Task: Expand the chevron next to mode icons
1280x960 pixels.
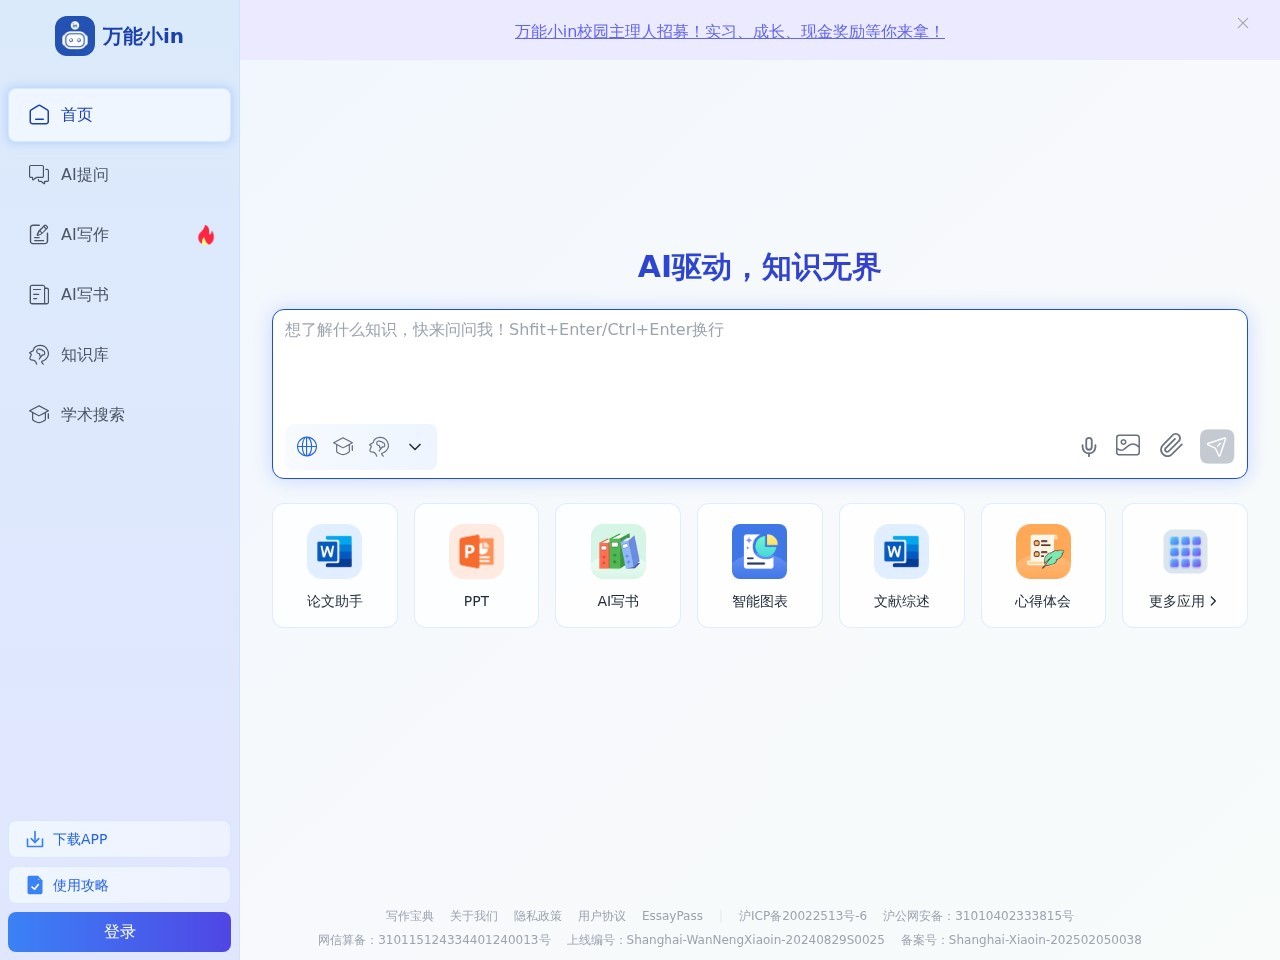Action: [415, 446]
